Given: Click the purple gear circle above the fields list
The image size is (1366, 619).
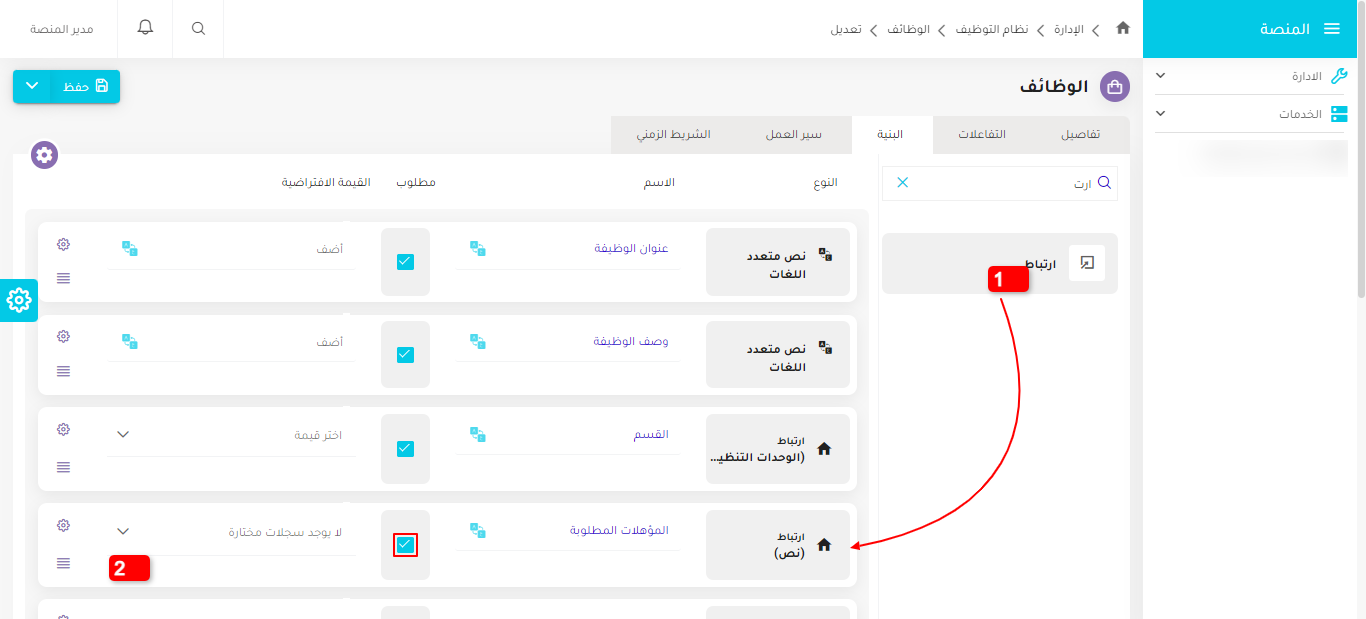Looking at the screenshot, I should click(43, 155).
